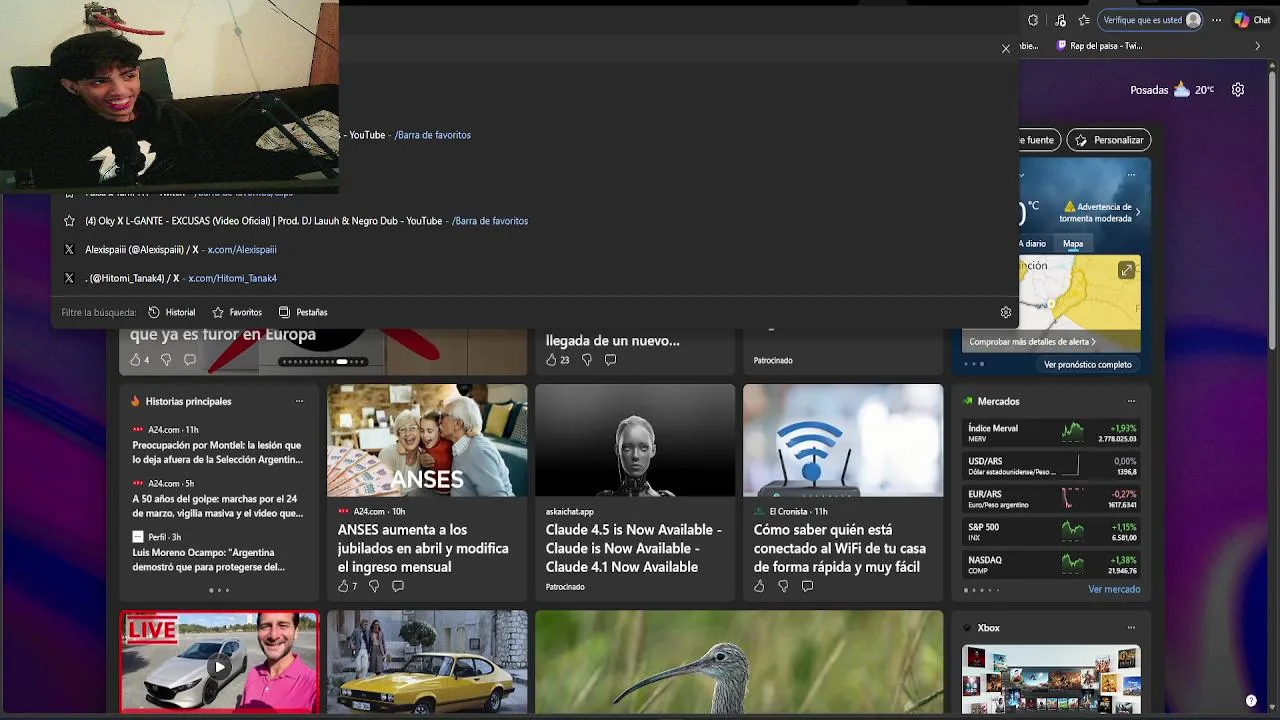Dislike the 'furor en Europa' article

(x=166, y=360)
